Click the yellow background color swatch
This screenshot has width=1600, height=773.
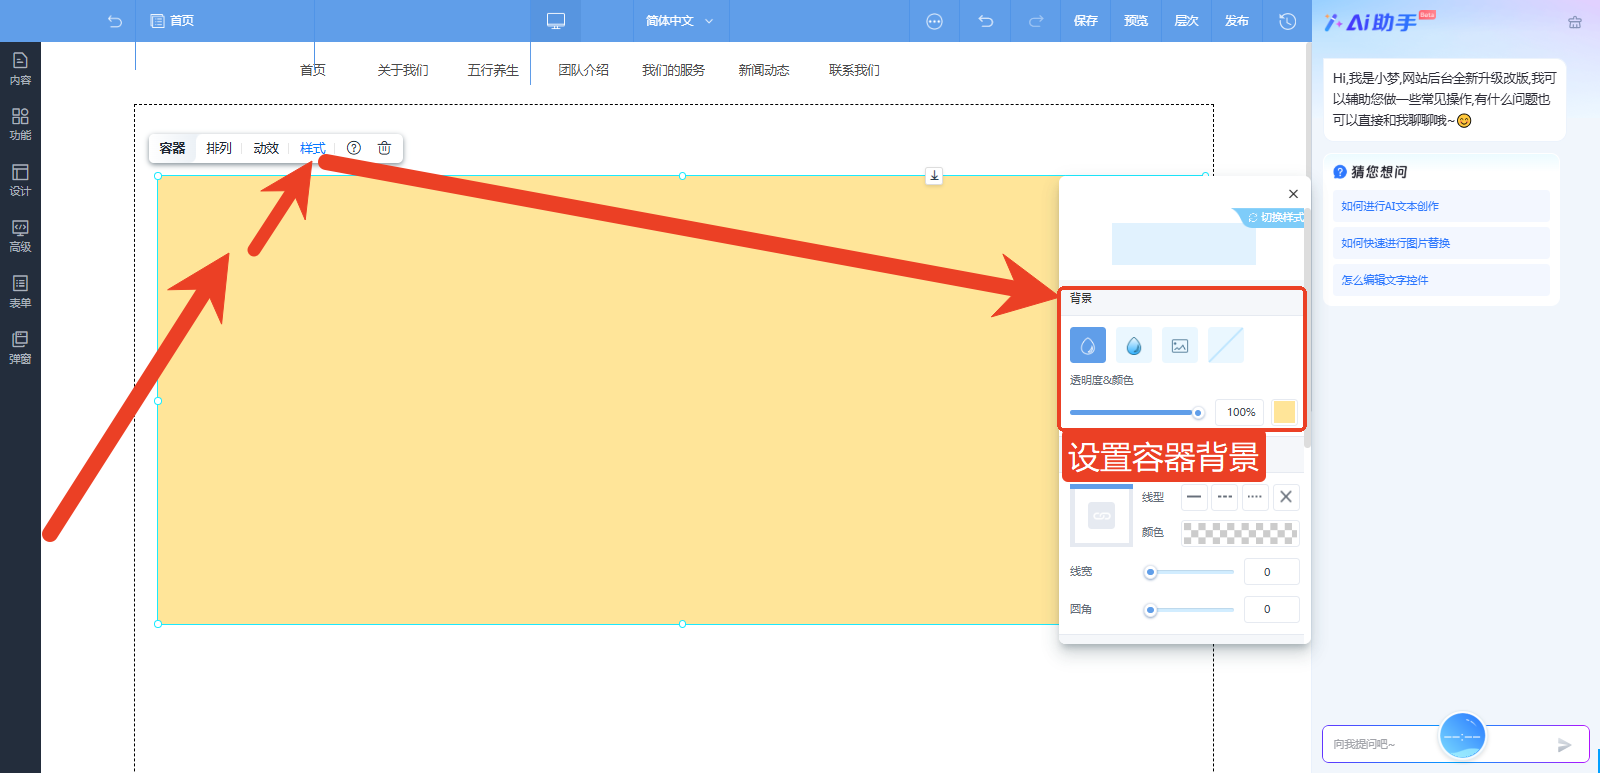(x=1284, y=412)
